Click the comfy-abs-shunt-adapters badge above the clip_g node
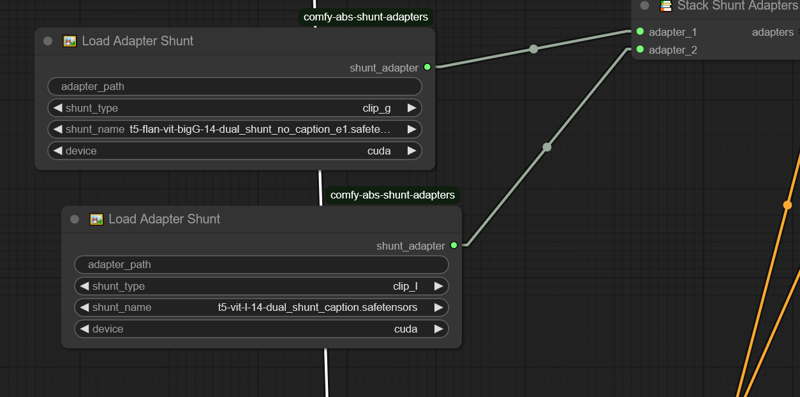This screenshot has height=397, width=800. (x=366, y=17)
